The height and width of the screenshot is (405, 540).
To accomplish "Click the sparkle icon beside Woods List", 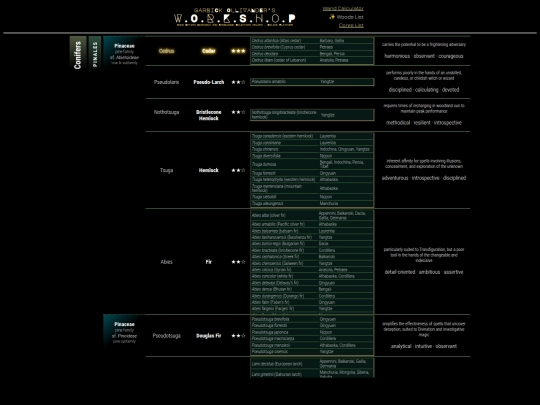I will [332, 17].
